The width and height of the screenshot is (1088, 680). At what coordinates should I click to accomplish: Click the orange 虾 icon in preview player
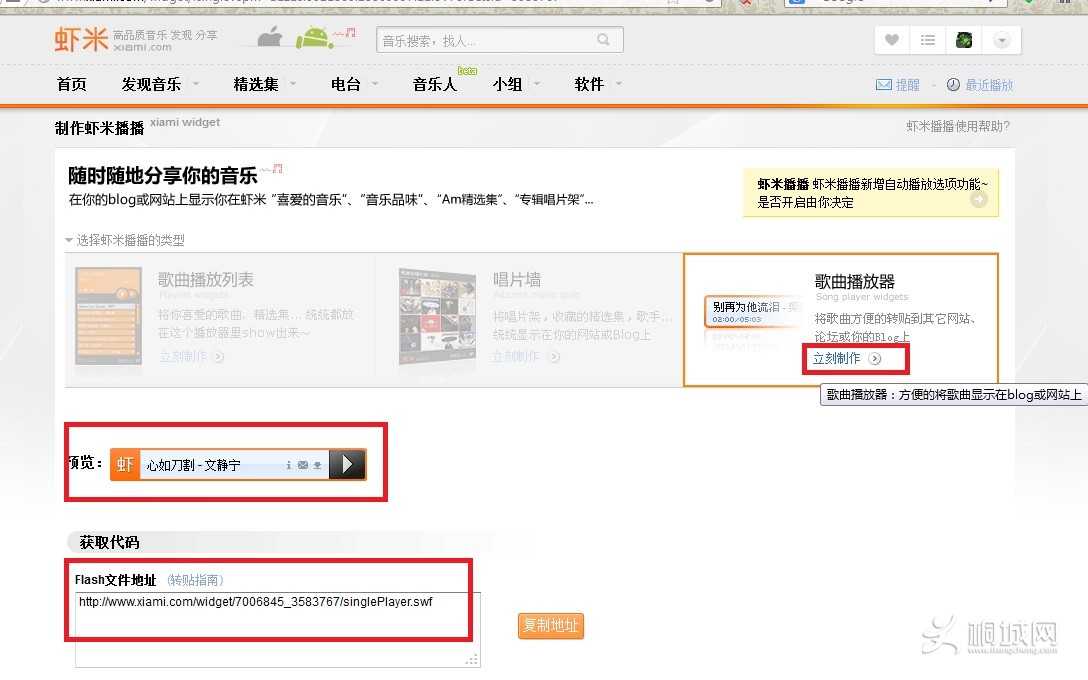point(125,464)
